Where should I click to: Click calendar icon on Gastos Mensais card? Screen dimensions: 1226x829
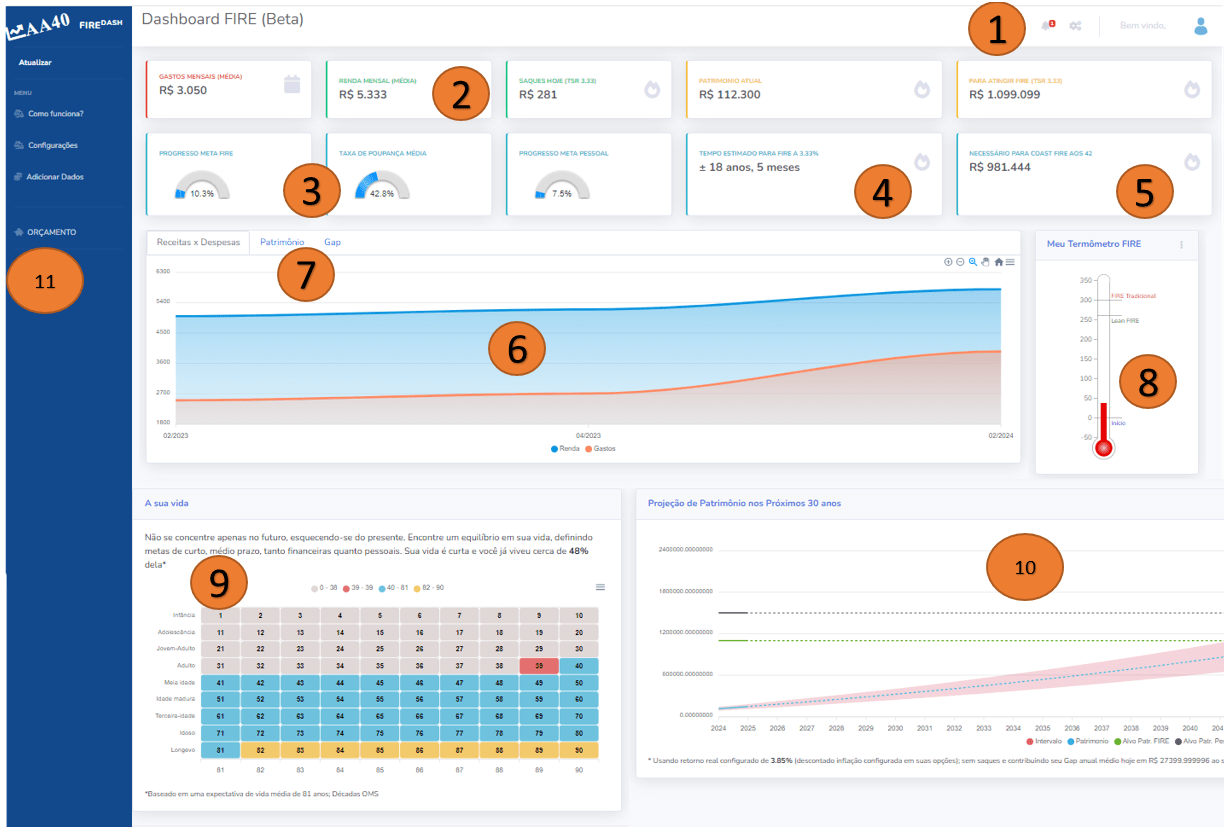click(292, 85)
